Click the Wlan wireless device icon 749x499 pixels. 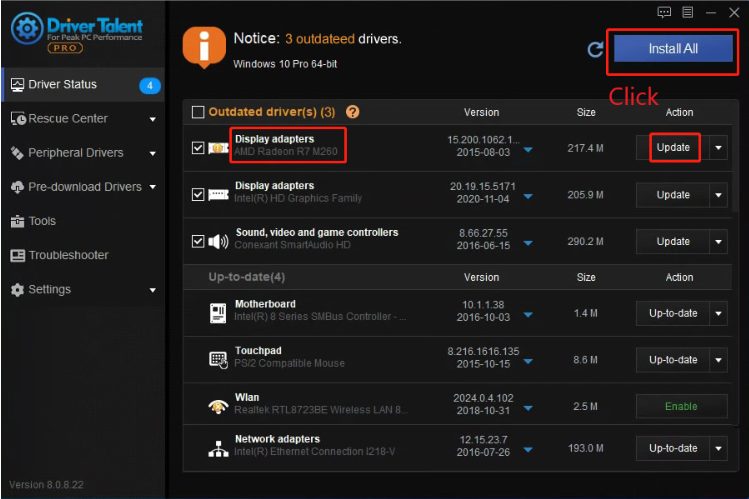point(218,406)
